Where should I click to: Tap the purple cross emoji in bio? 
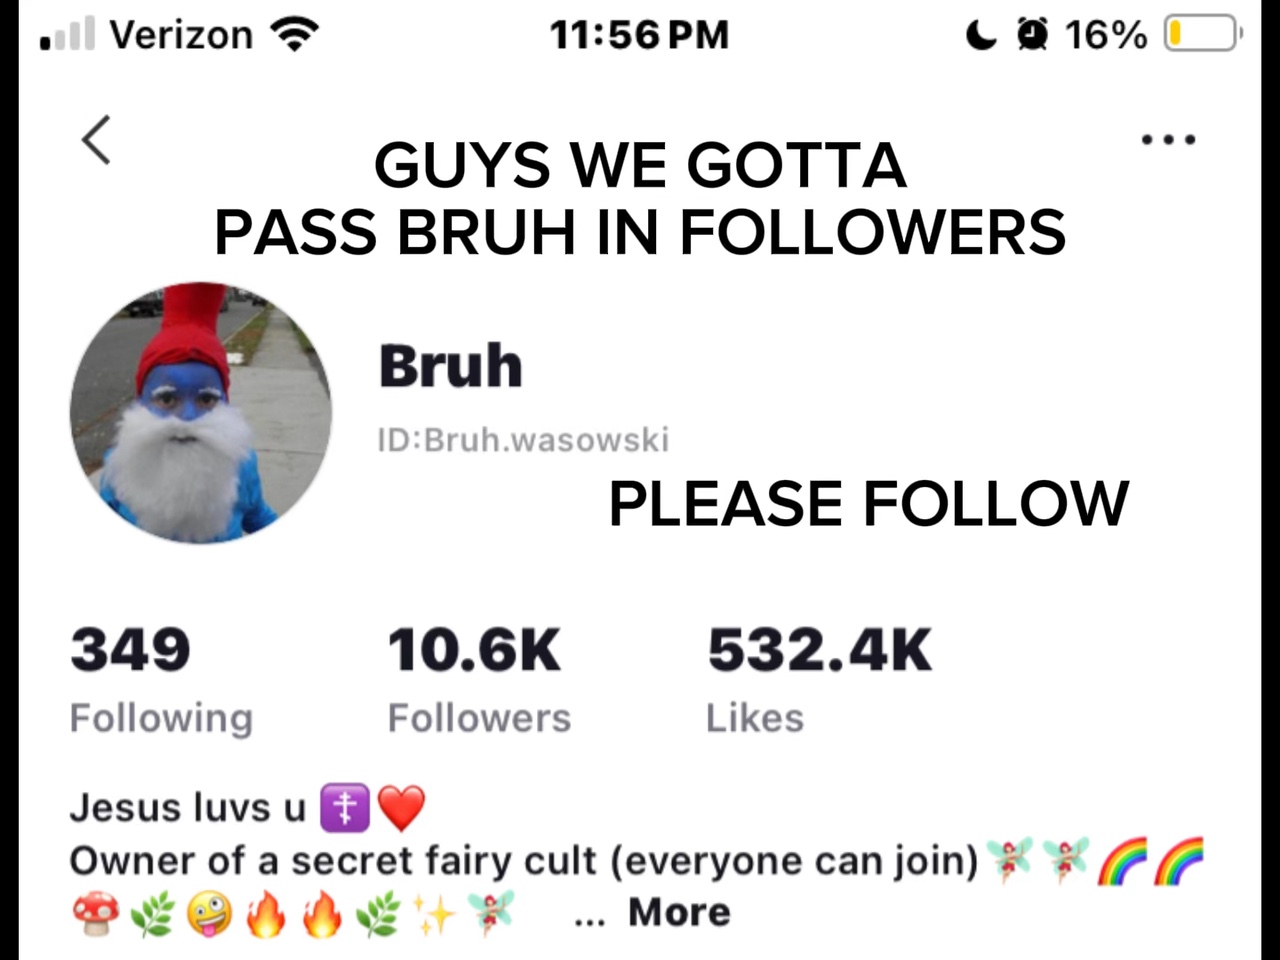click(x=345, y=808)
